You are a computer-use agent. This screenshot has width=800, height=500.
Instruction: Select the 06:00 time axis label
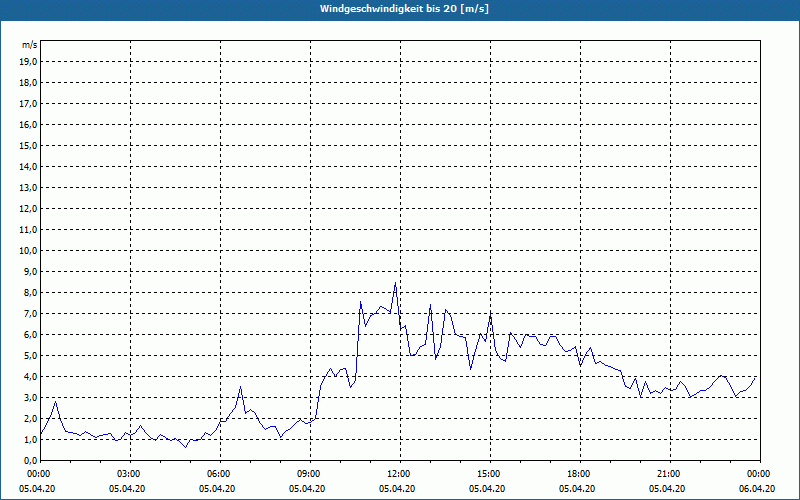(219, 474)
